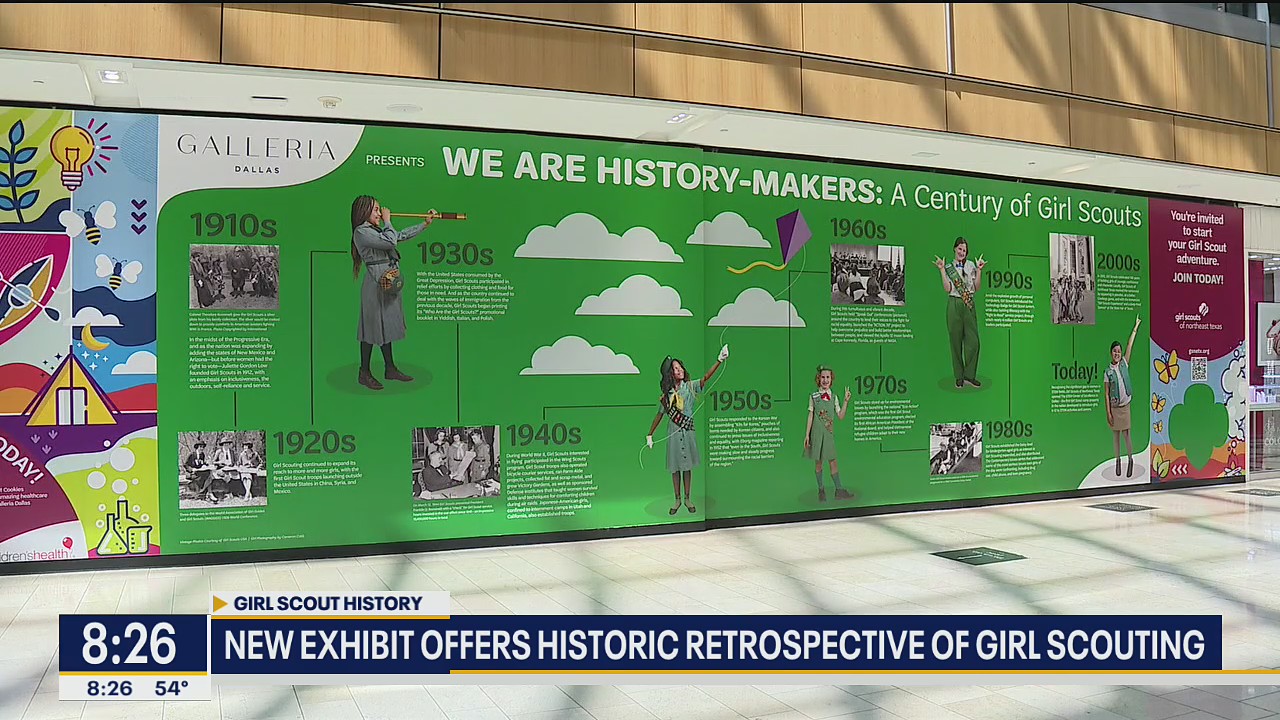Screen dimensions: 1280x720
Task: Click the "1990s" heading
Action: click(1009, 280)
